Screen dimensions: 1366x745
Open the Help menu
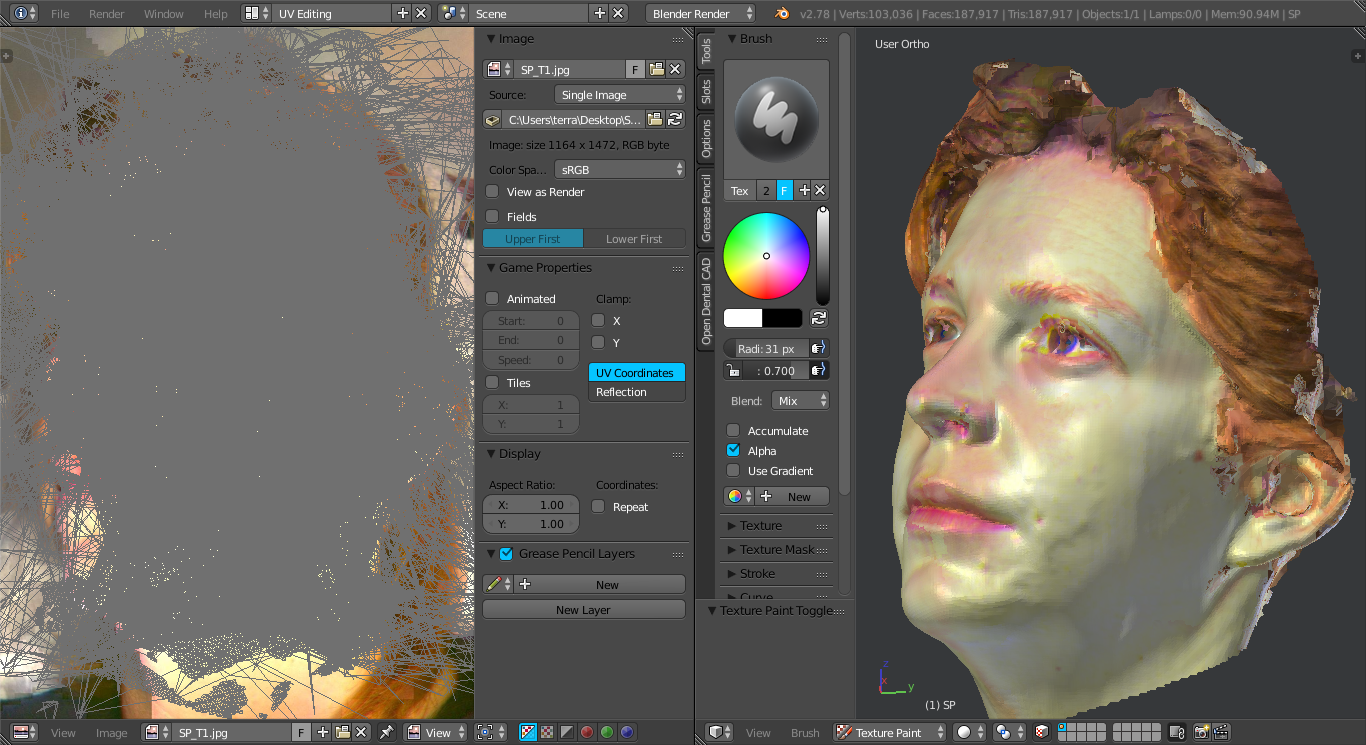click(x=215, y=14)
